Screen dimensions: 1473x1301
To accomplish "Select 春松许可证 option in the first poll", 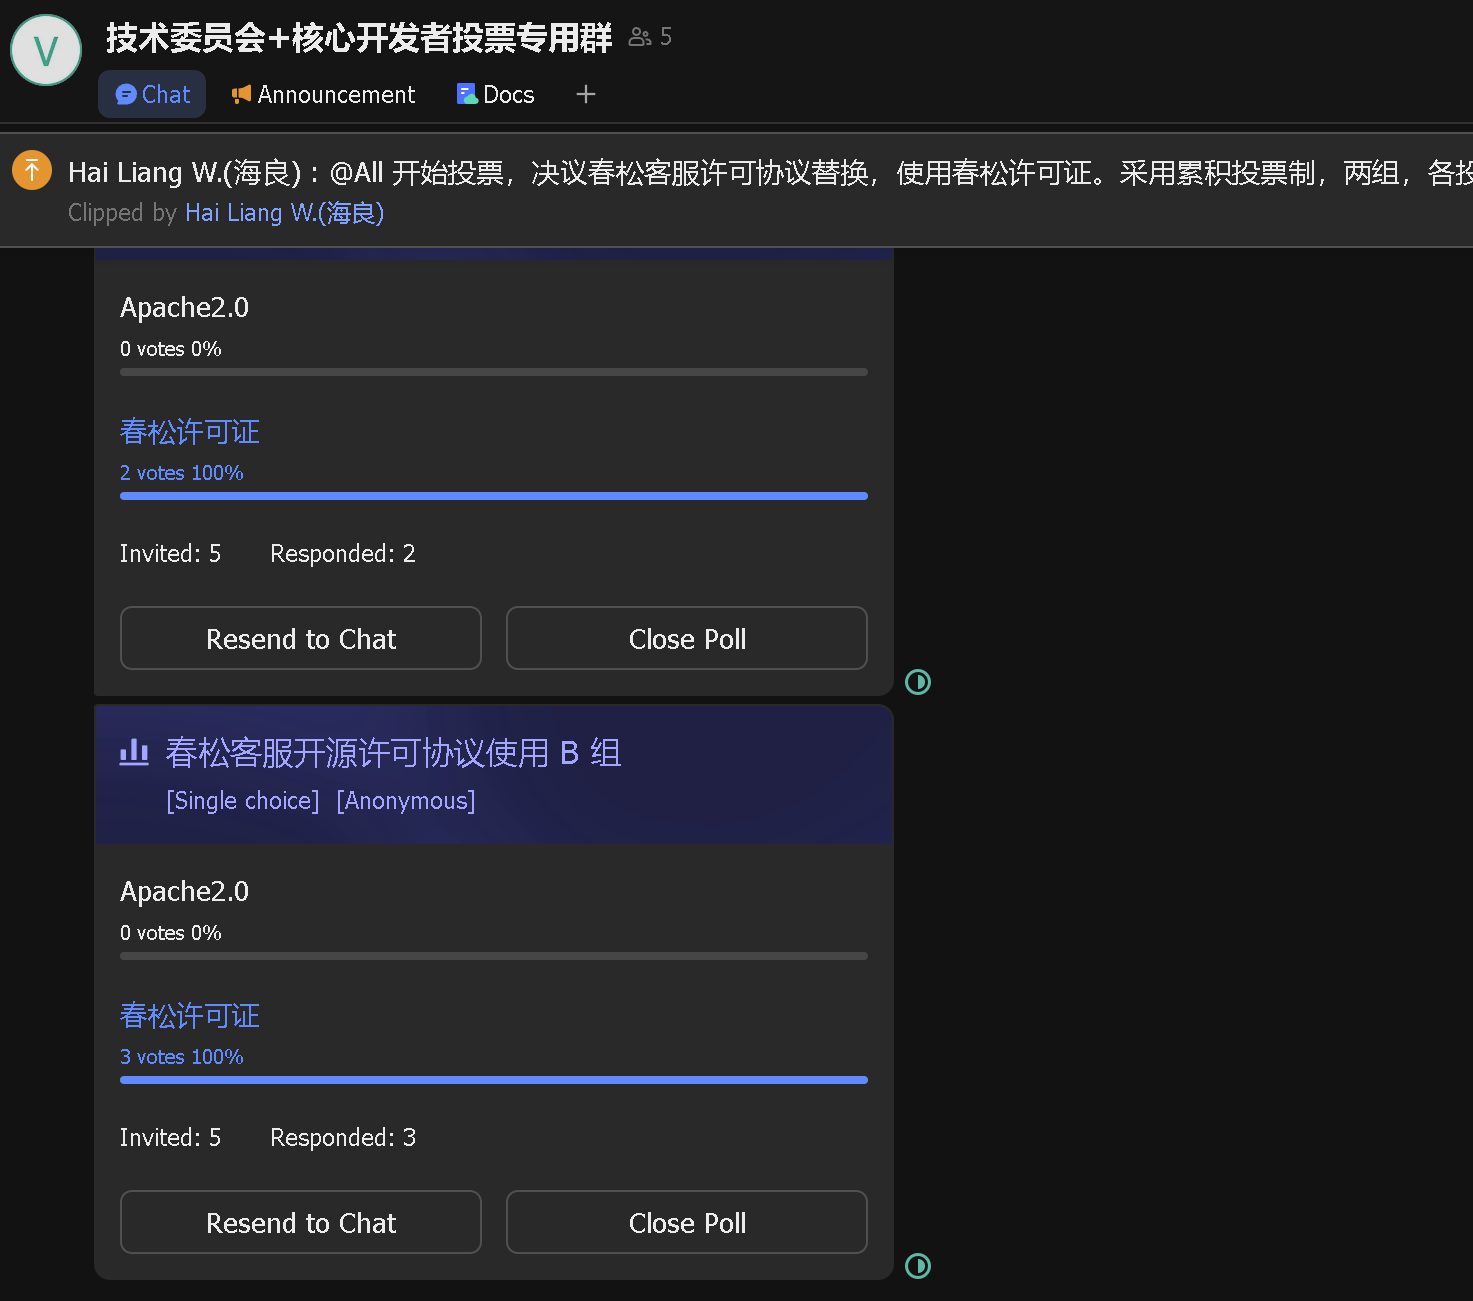I will point(190,432).
